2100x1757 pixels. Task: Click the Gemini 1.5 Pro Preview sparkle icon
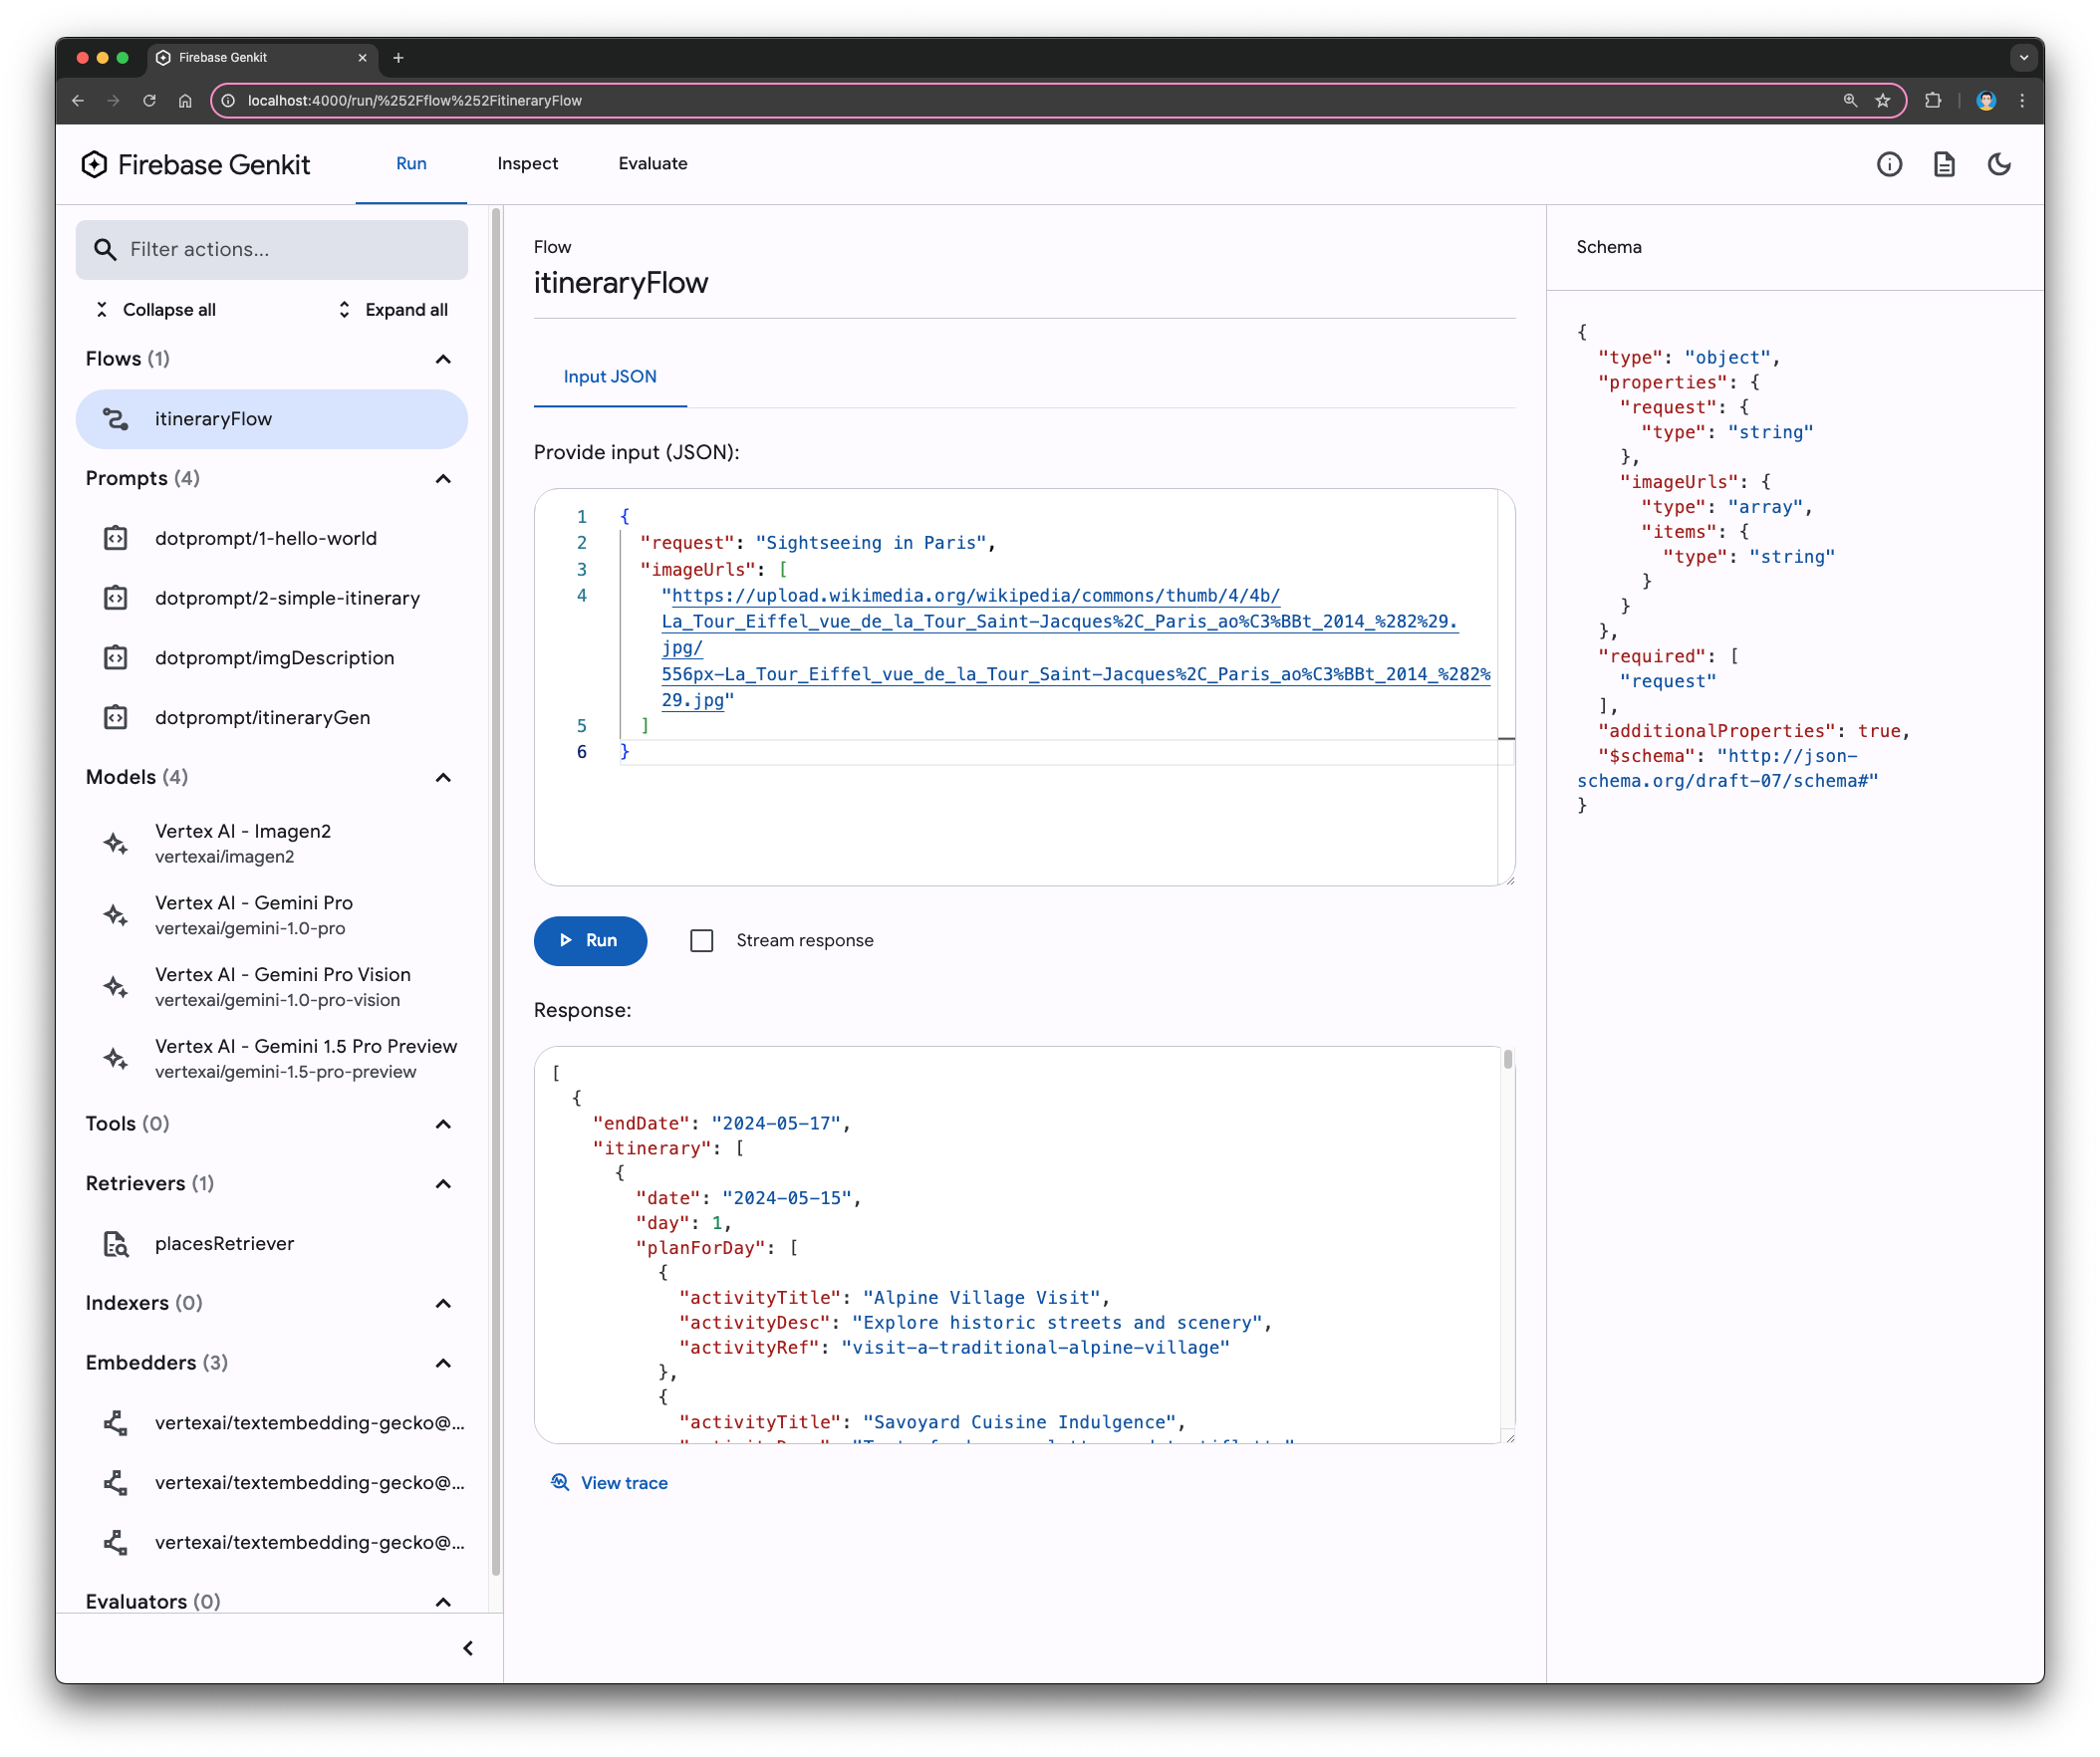click(116, 1059)
